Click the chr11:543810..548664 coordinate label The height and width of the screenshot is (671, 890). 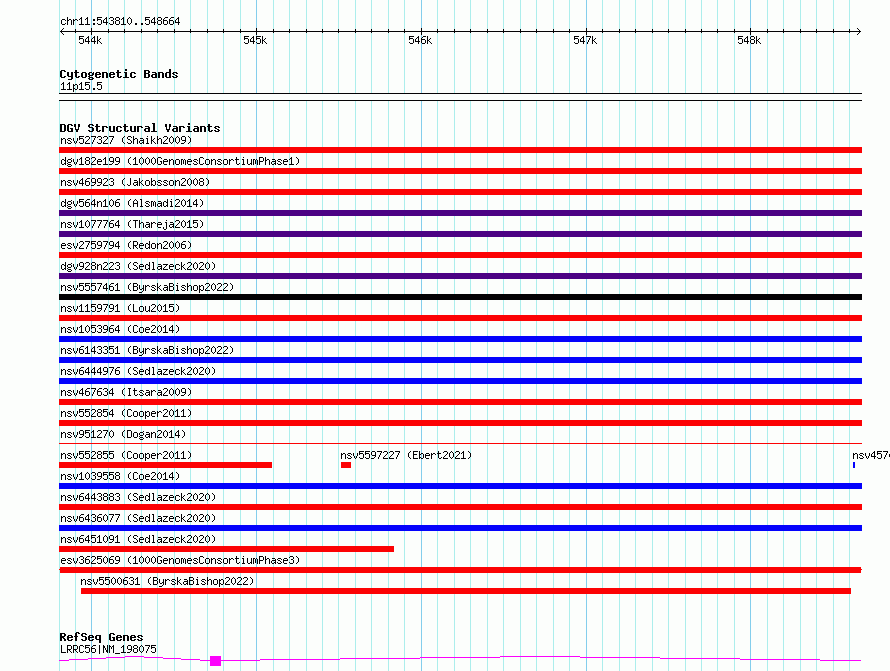click(x=120, y=20)
